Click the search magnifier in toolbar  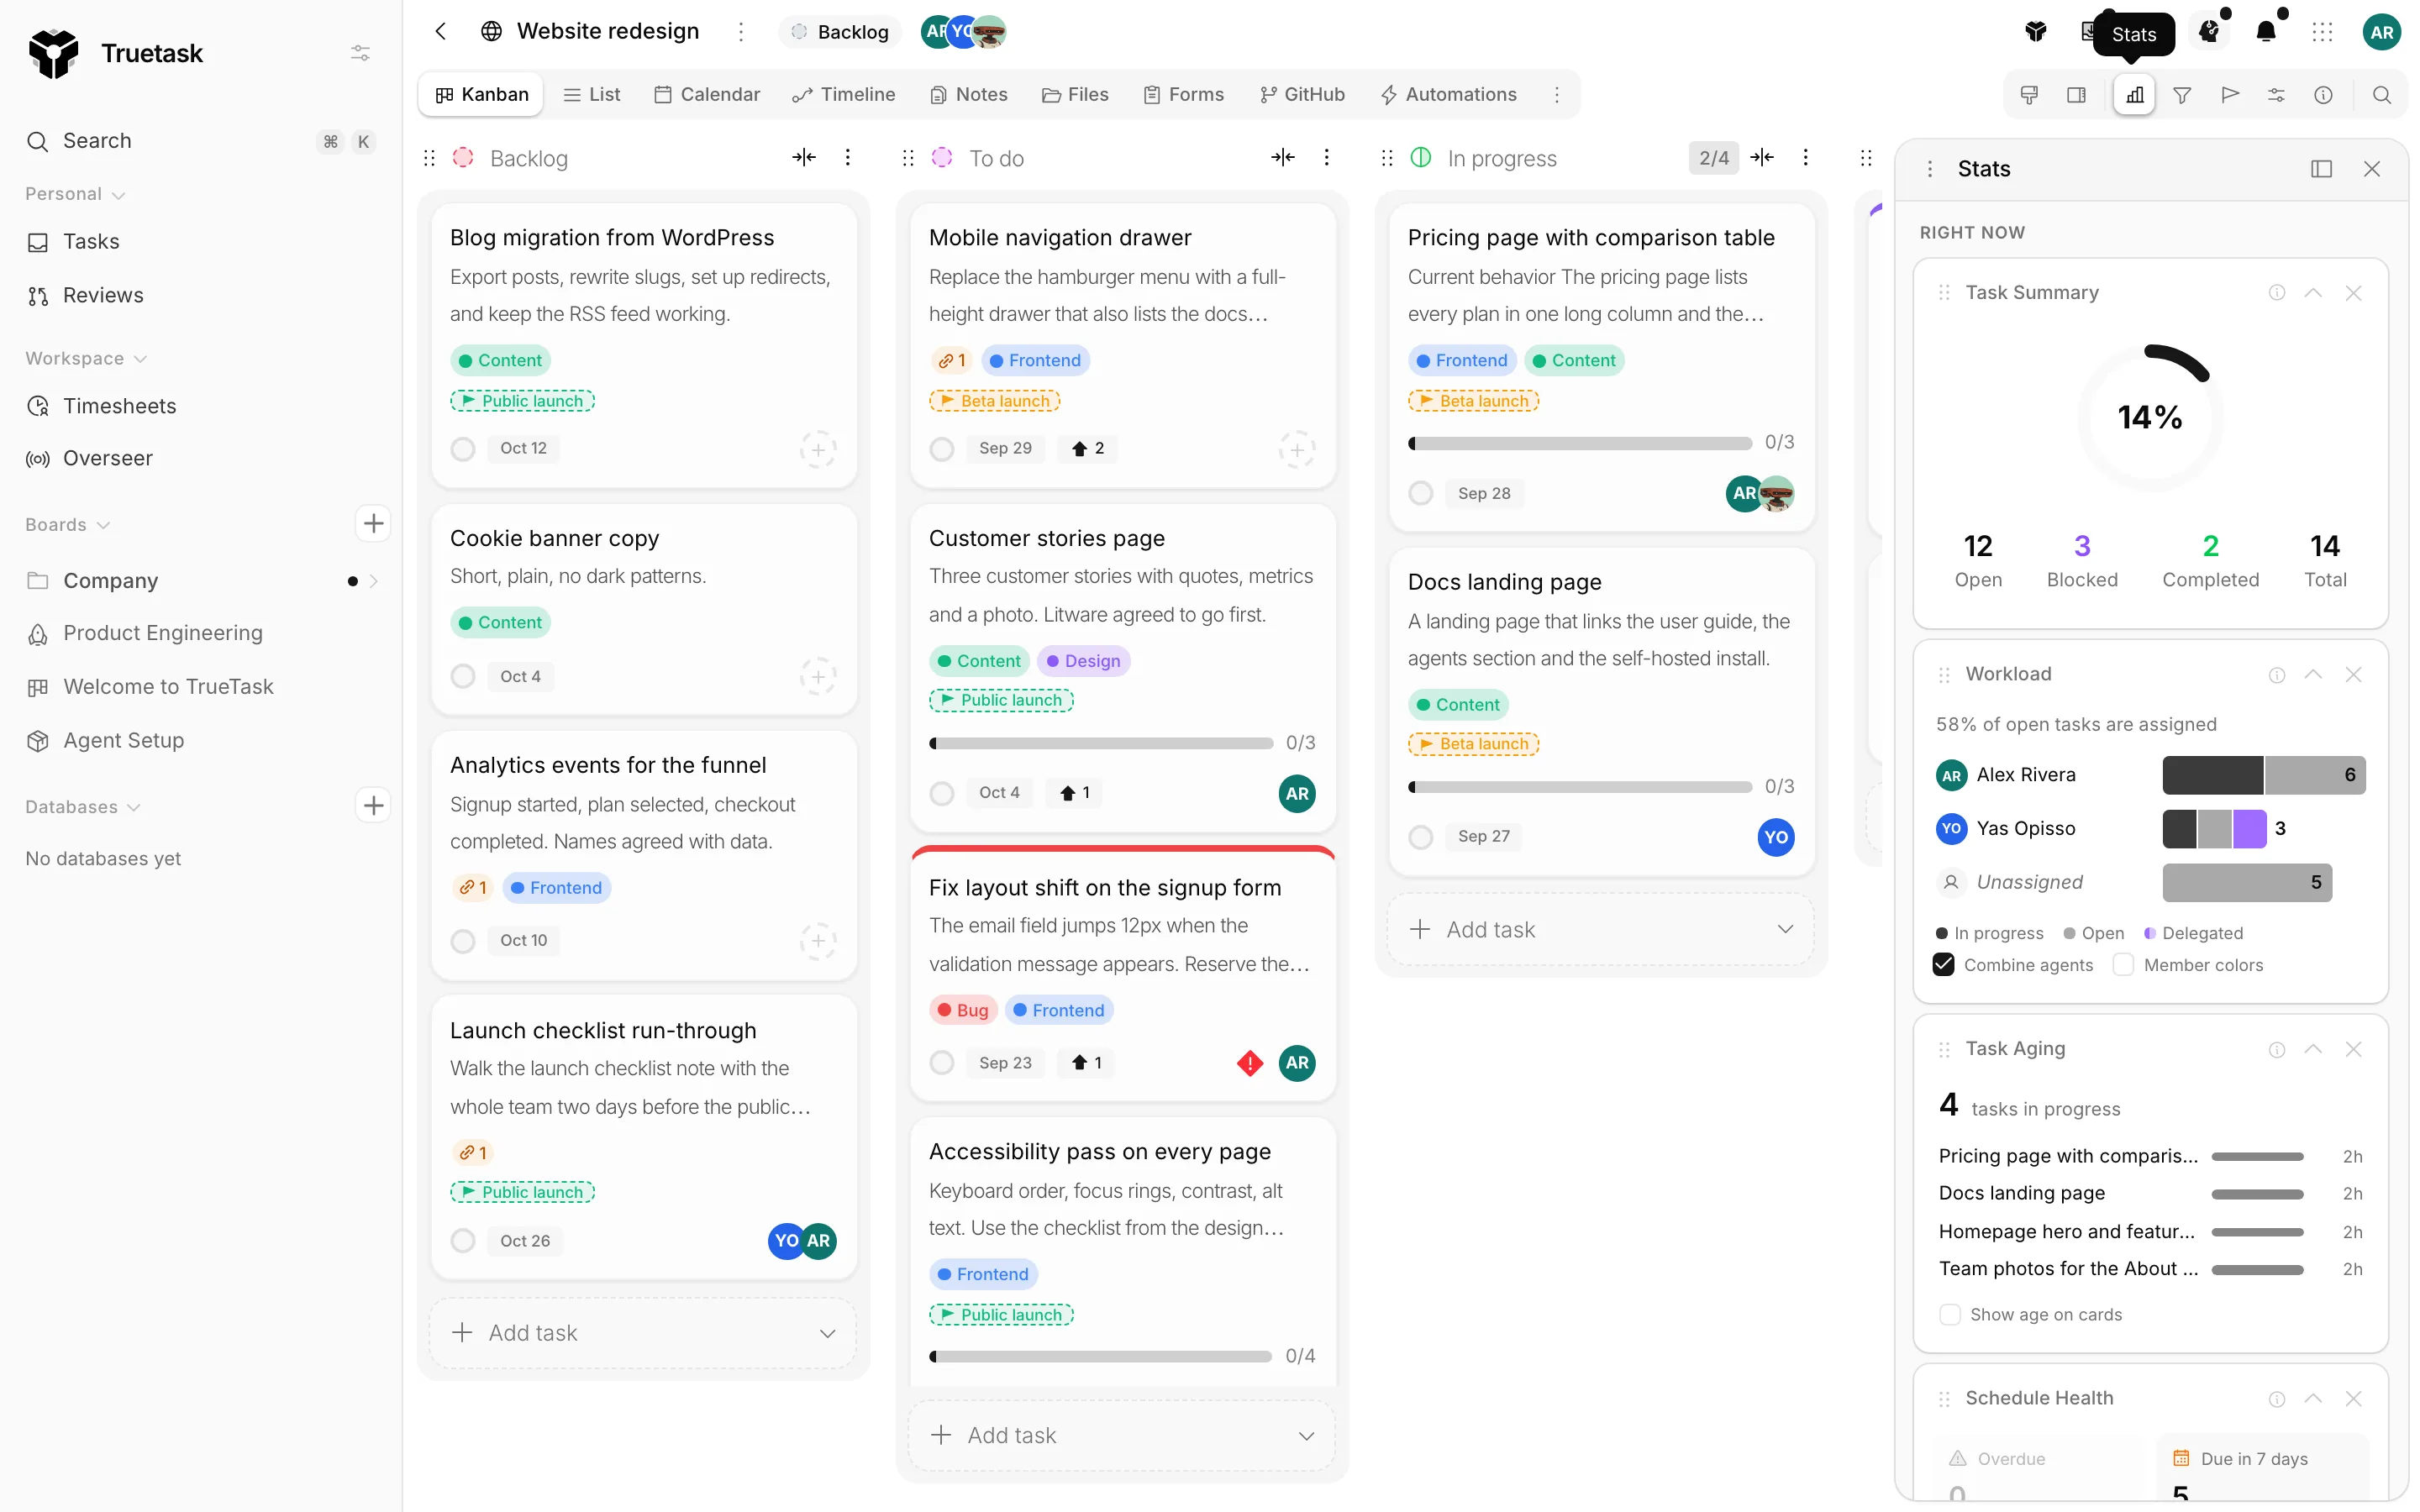(x=2381, y=95)
